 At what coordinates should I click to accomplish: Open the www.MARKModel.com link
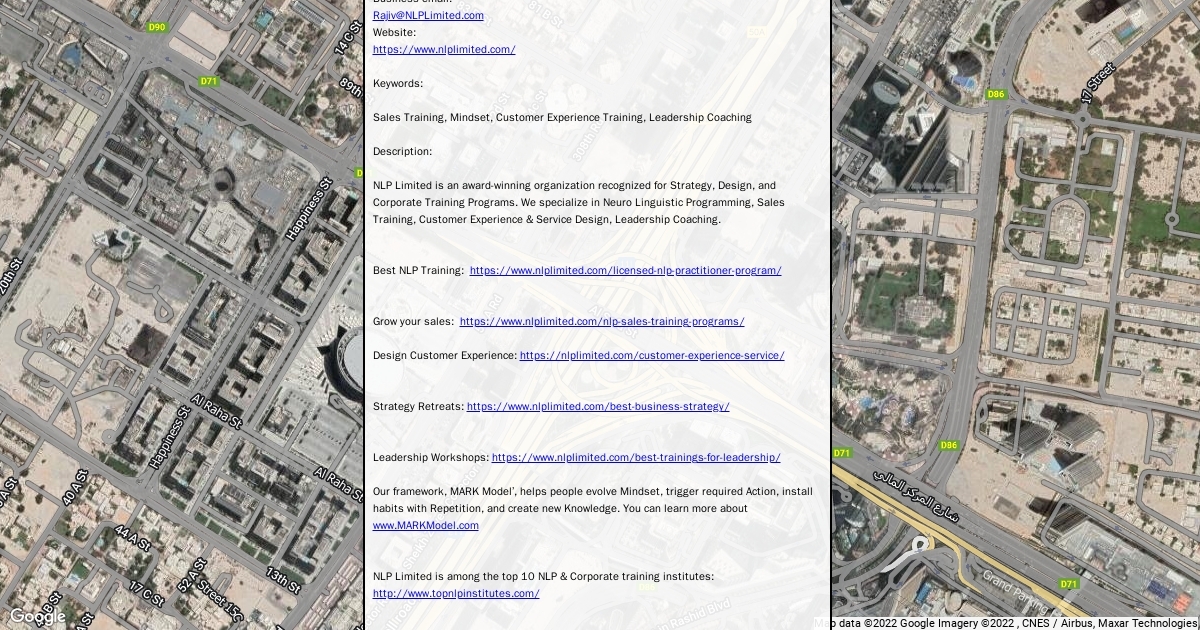pyautogui.click(x=426, y=525)
